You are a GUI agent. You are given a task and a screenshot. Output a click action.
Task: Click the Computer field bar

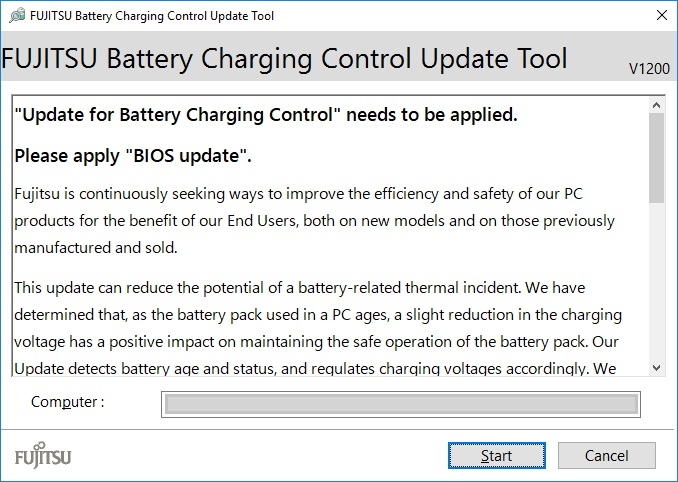pos(401,404)
